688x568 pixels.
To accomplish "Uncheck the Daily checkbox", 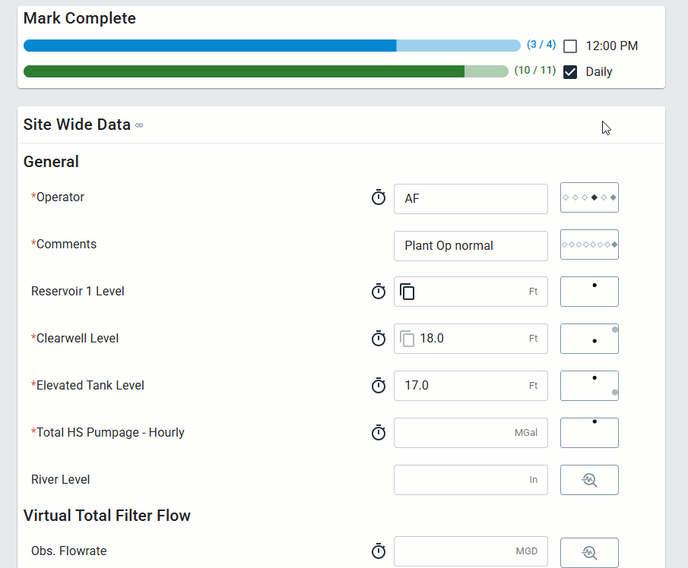I will [x=570, y=72].
